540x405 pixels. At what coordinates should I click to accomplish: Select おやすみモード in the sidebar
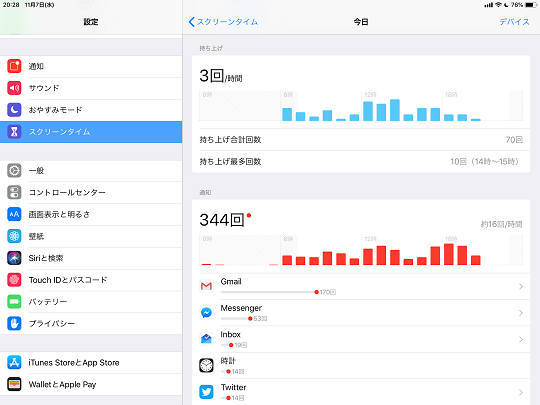[91, 110]
